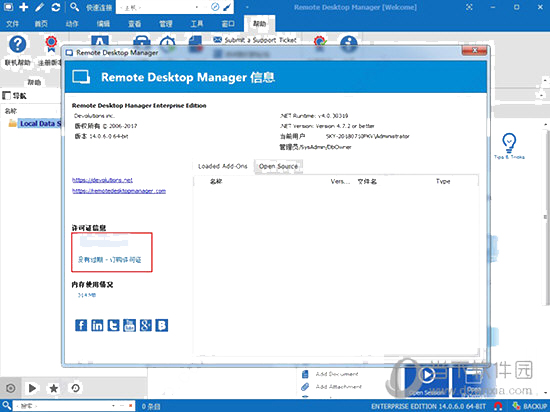Open the Twitter social icon
550x412 pixels.
[113, 325]
